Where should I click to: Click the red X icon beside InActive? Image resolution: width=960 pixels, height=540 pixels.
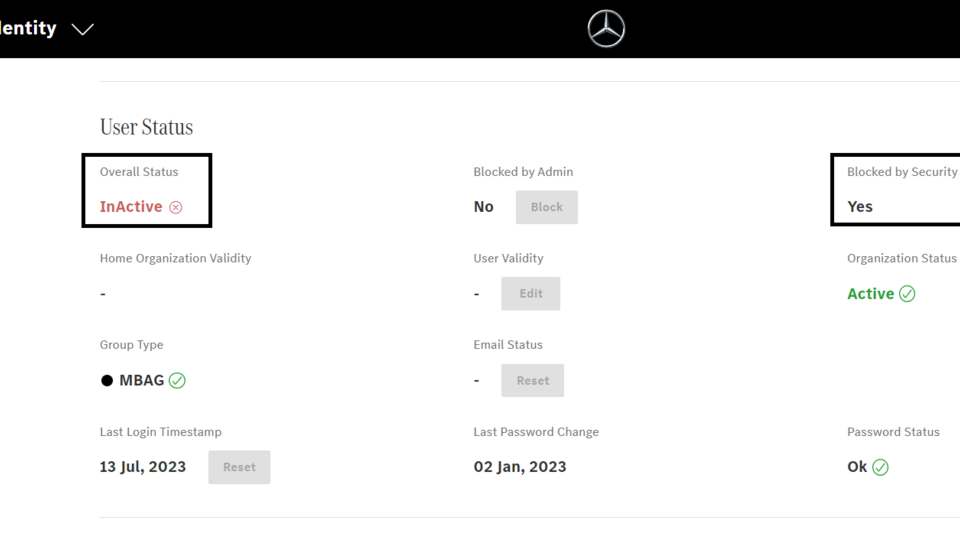click(x=176, y=207)
